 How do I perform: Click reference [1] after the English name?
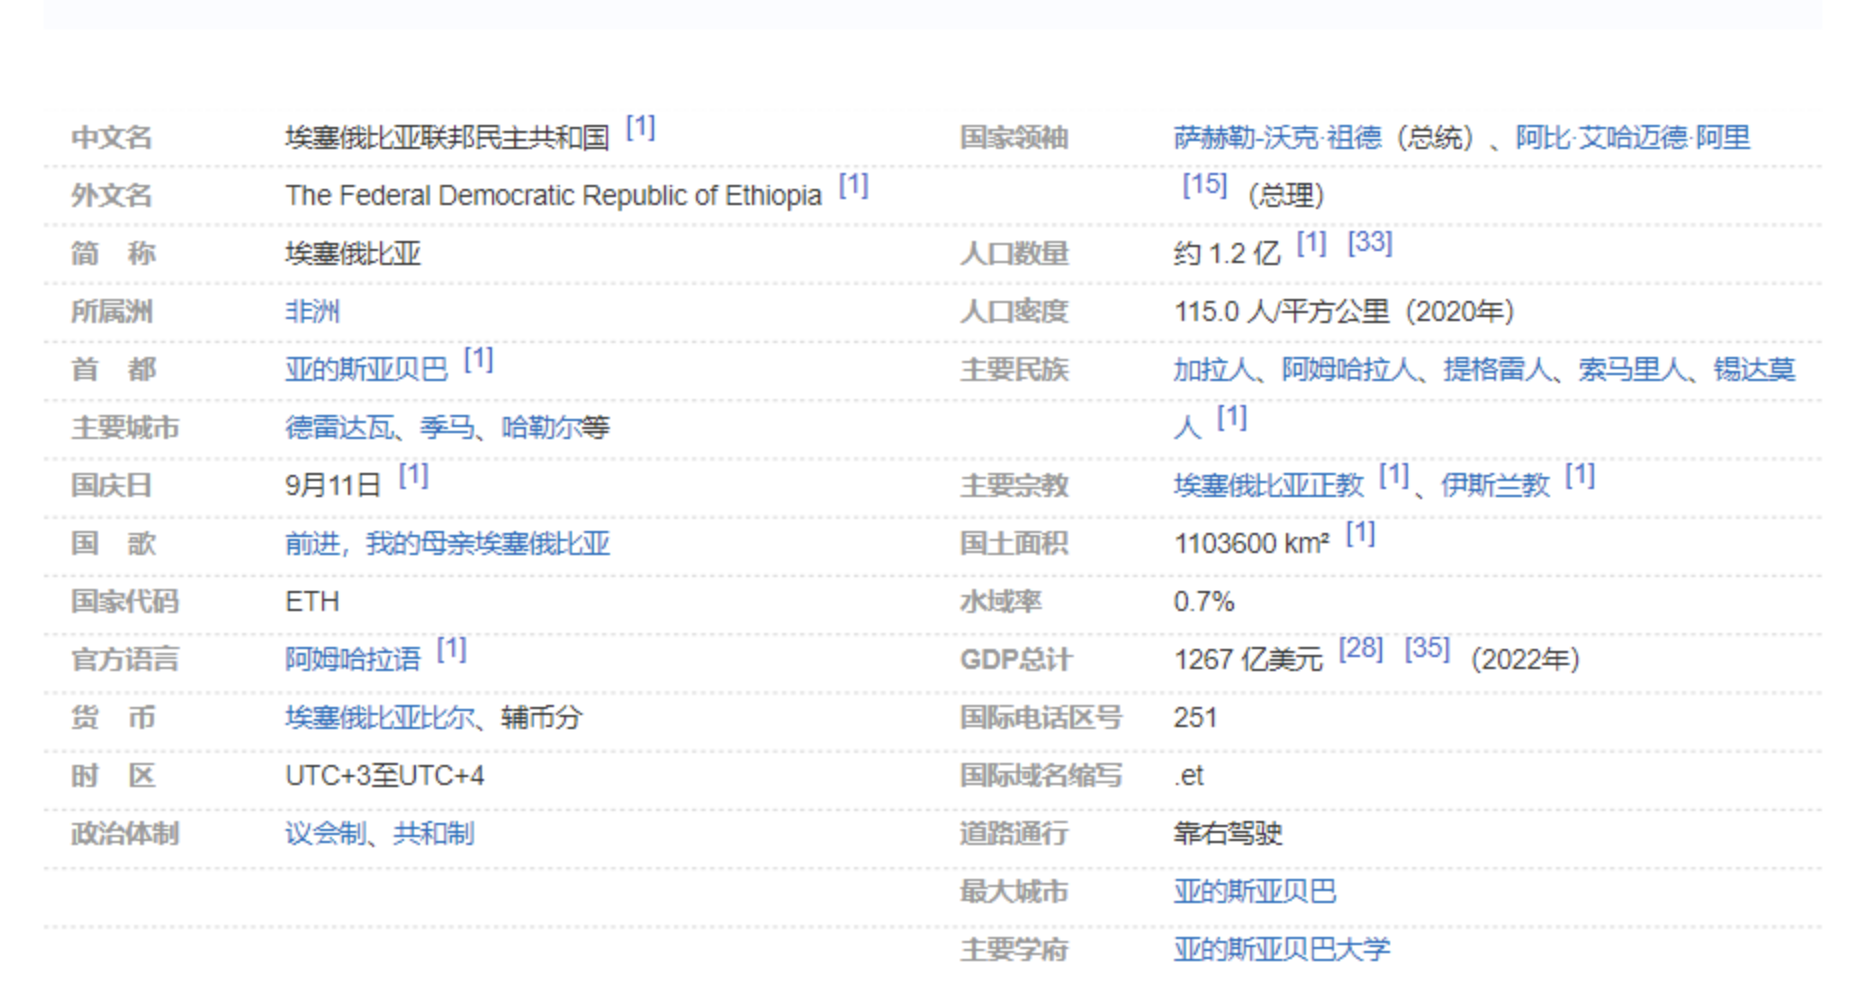click(x=853, y=186)
